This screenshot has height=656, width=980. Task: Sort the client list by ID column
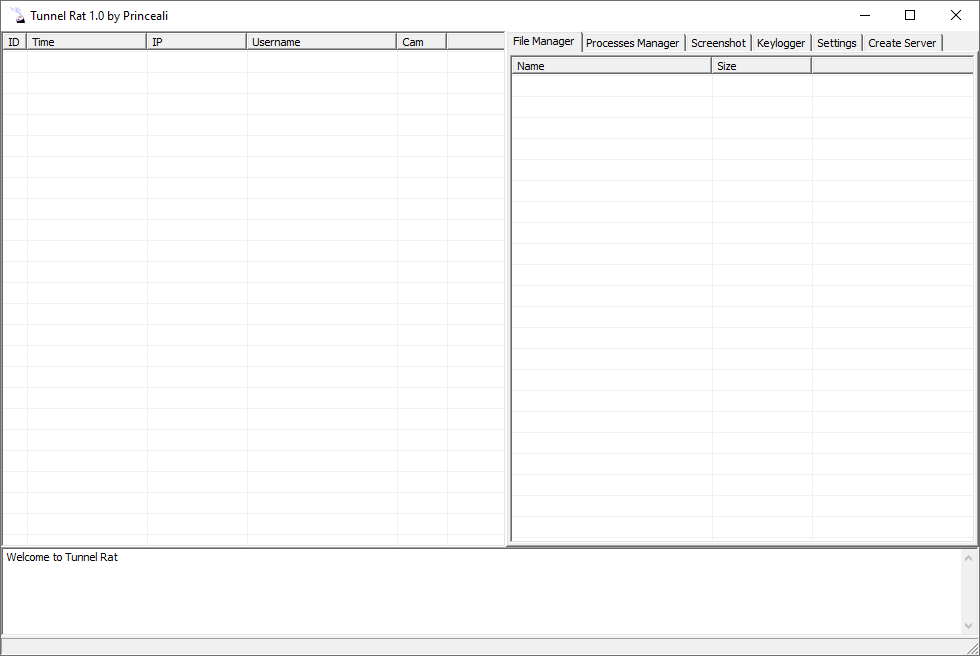point(14,42)
